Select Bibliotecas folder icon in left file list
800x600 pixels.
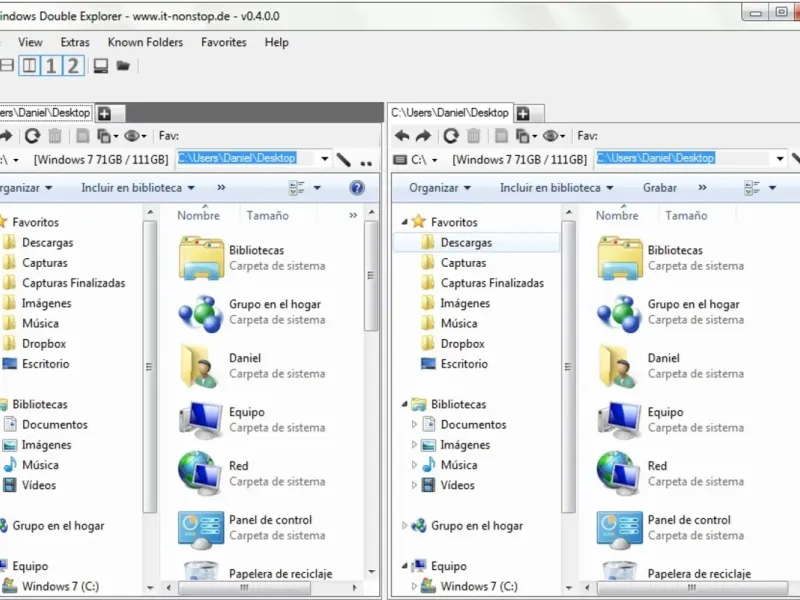tap(201, 258)
